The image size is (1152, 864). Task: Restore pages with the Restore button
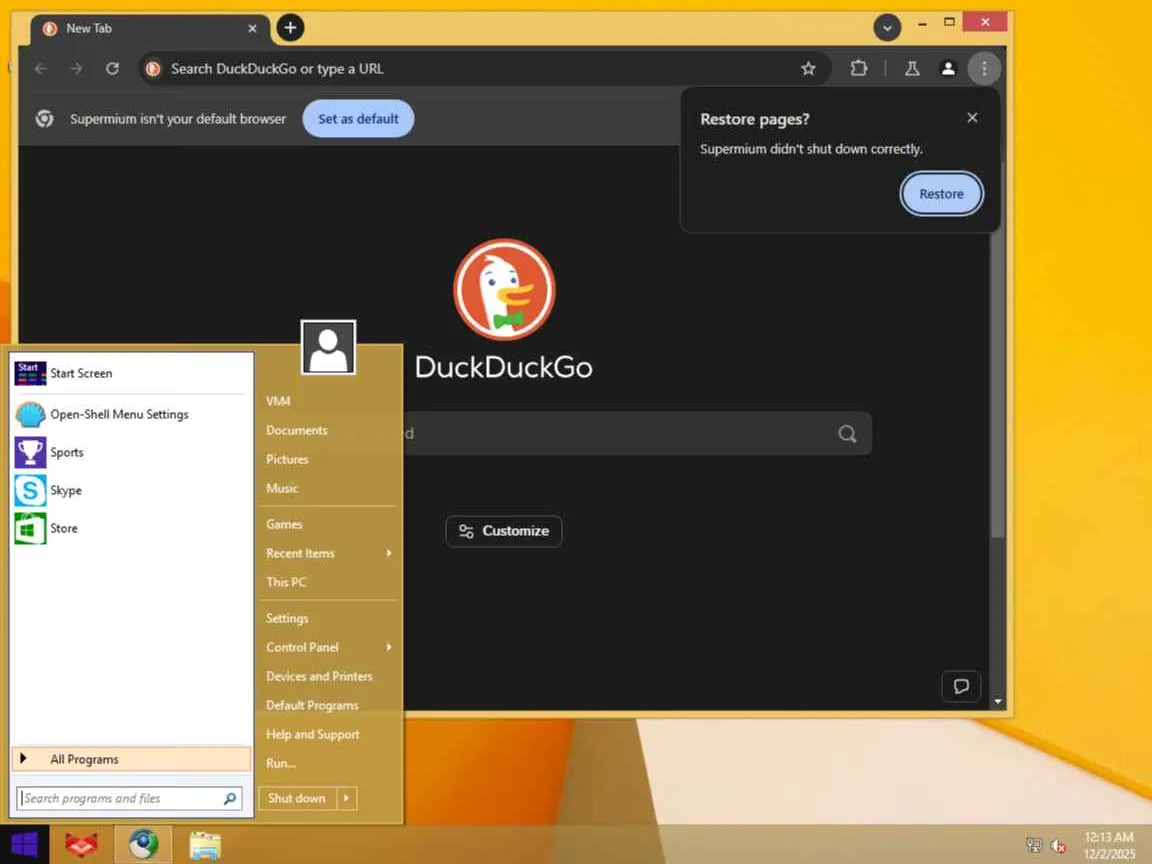tap(941, 194)
